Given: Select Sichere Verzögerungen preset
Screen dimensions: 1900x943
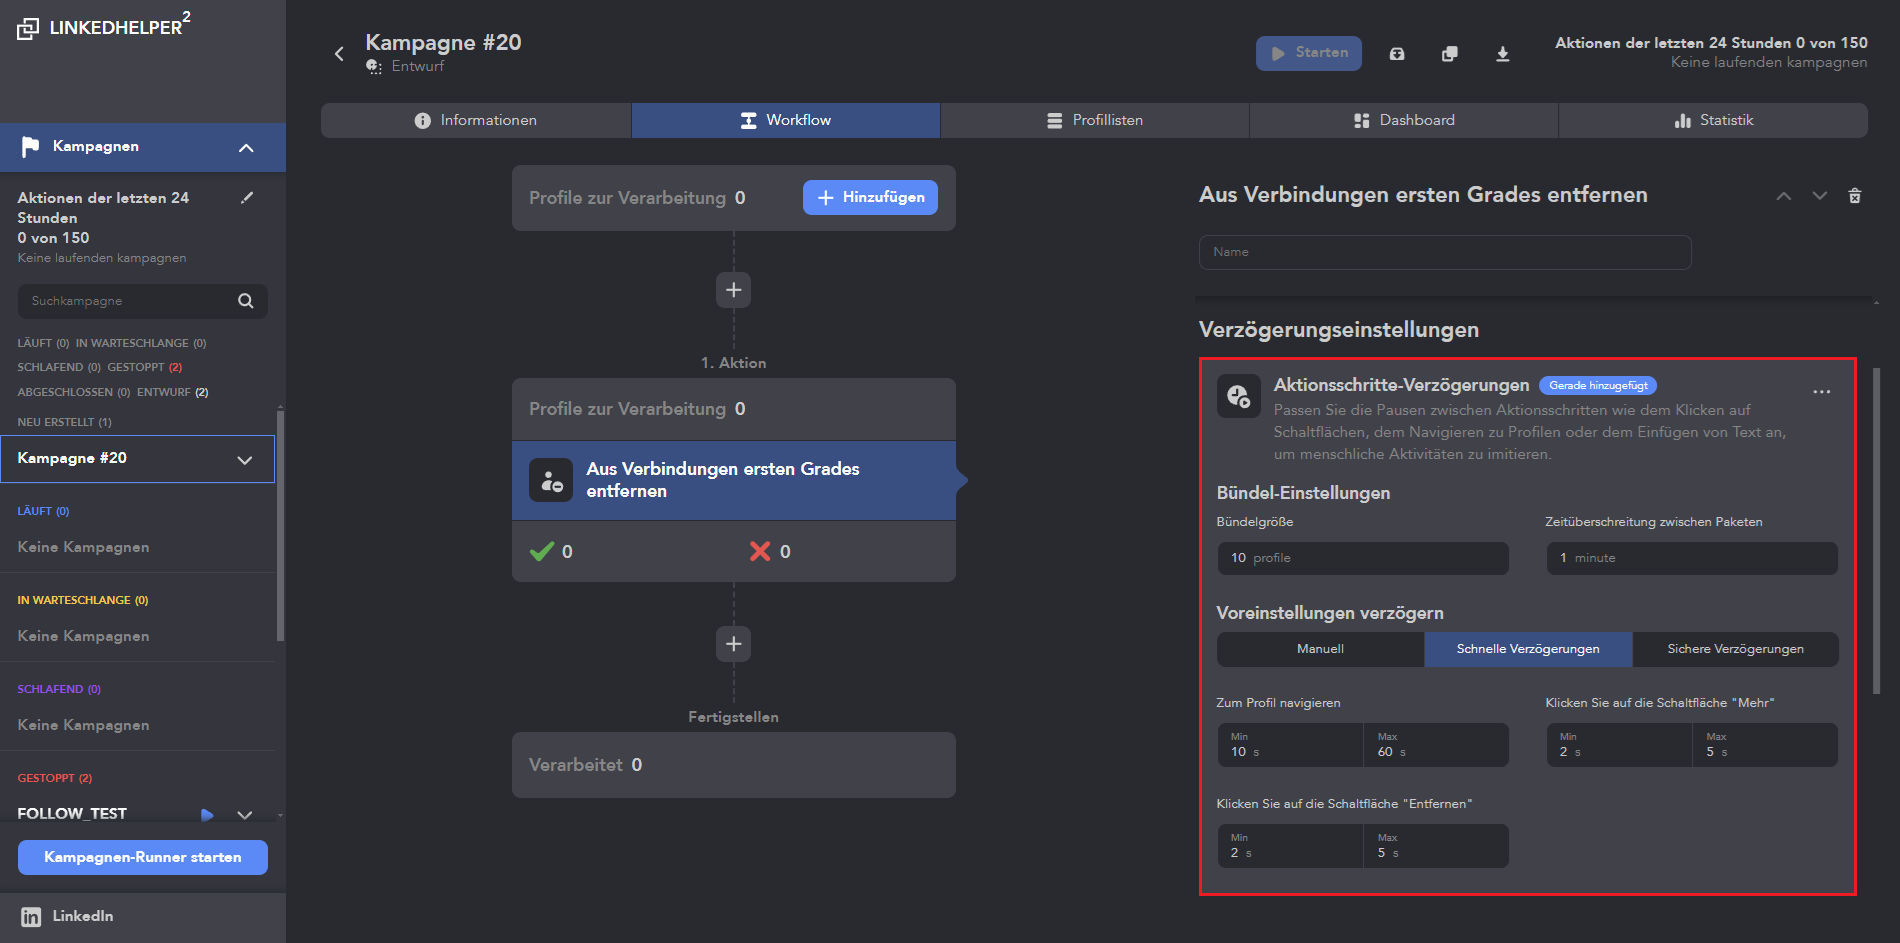Looking at the screenshot, I should tap(1735, 649).
